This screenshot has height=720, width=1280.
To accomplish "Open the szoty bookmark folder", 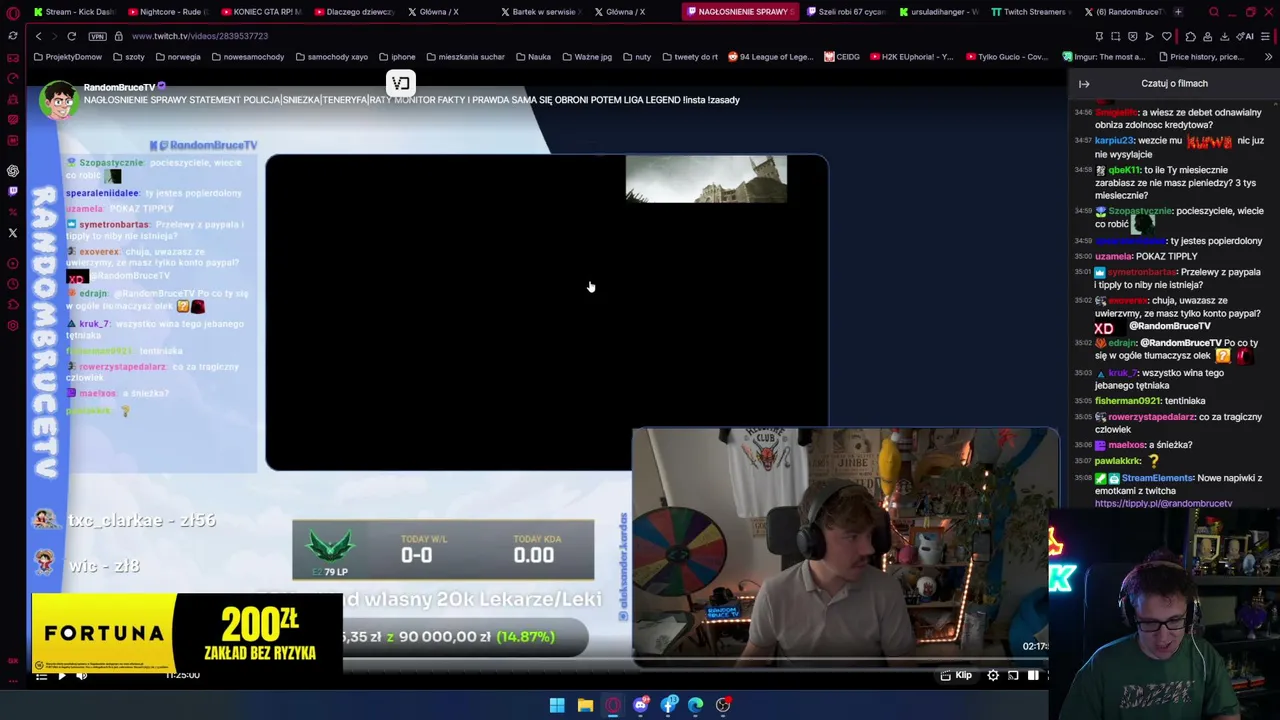I will coord(129,57).
